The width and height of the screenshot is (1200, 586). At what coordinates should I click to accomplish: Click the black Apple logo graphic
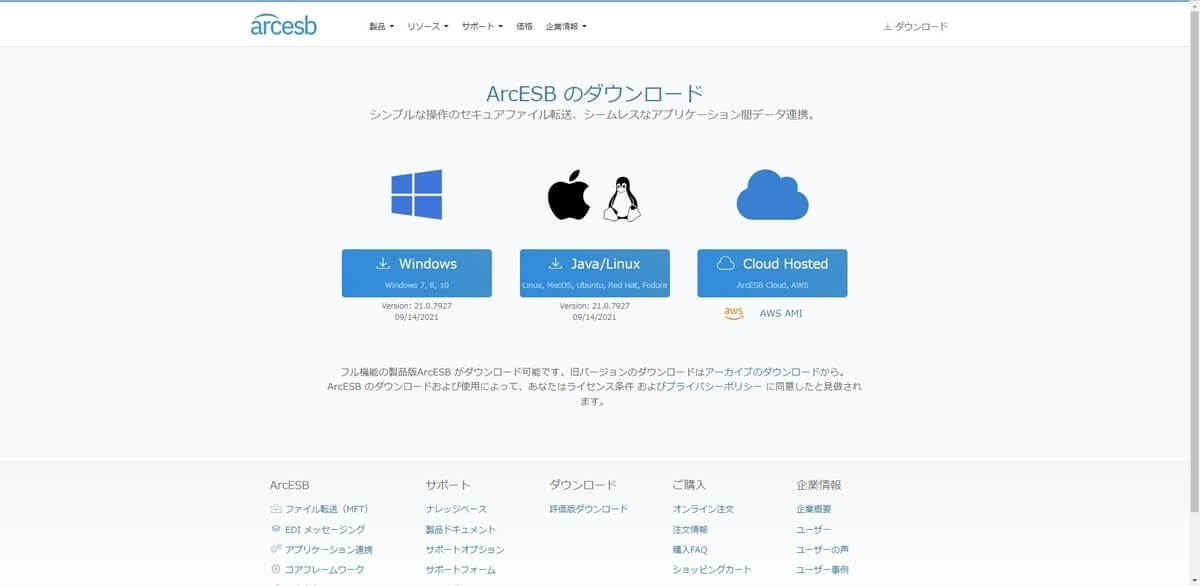coord(569,195)
